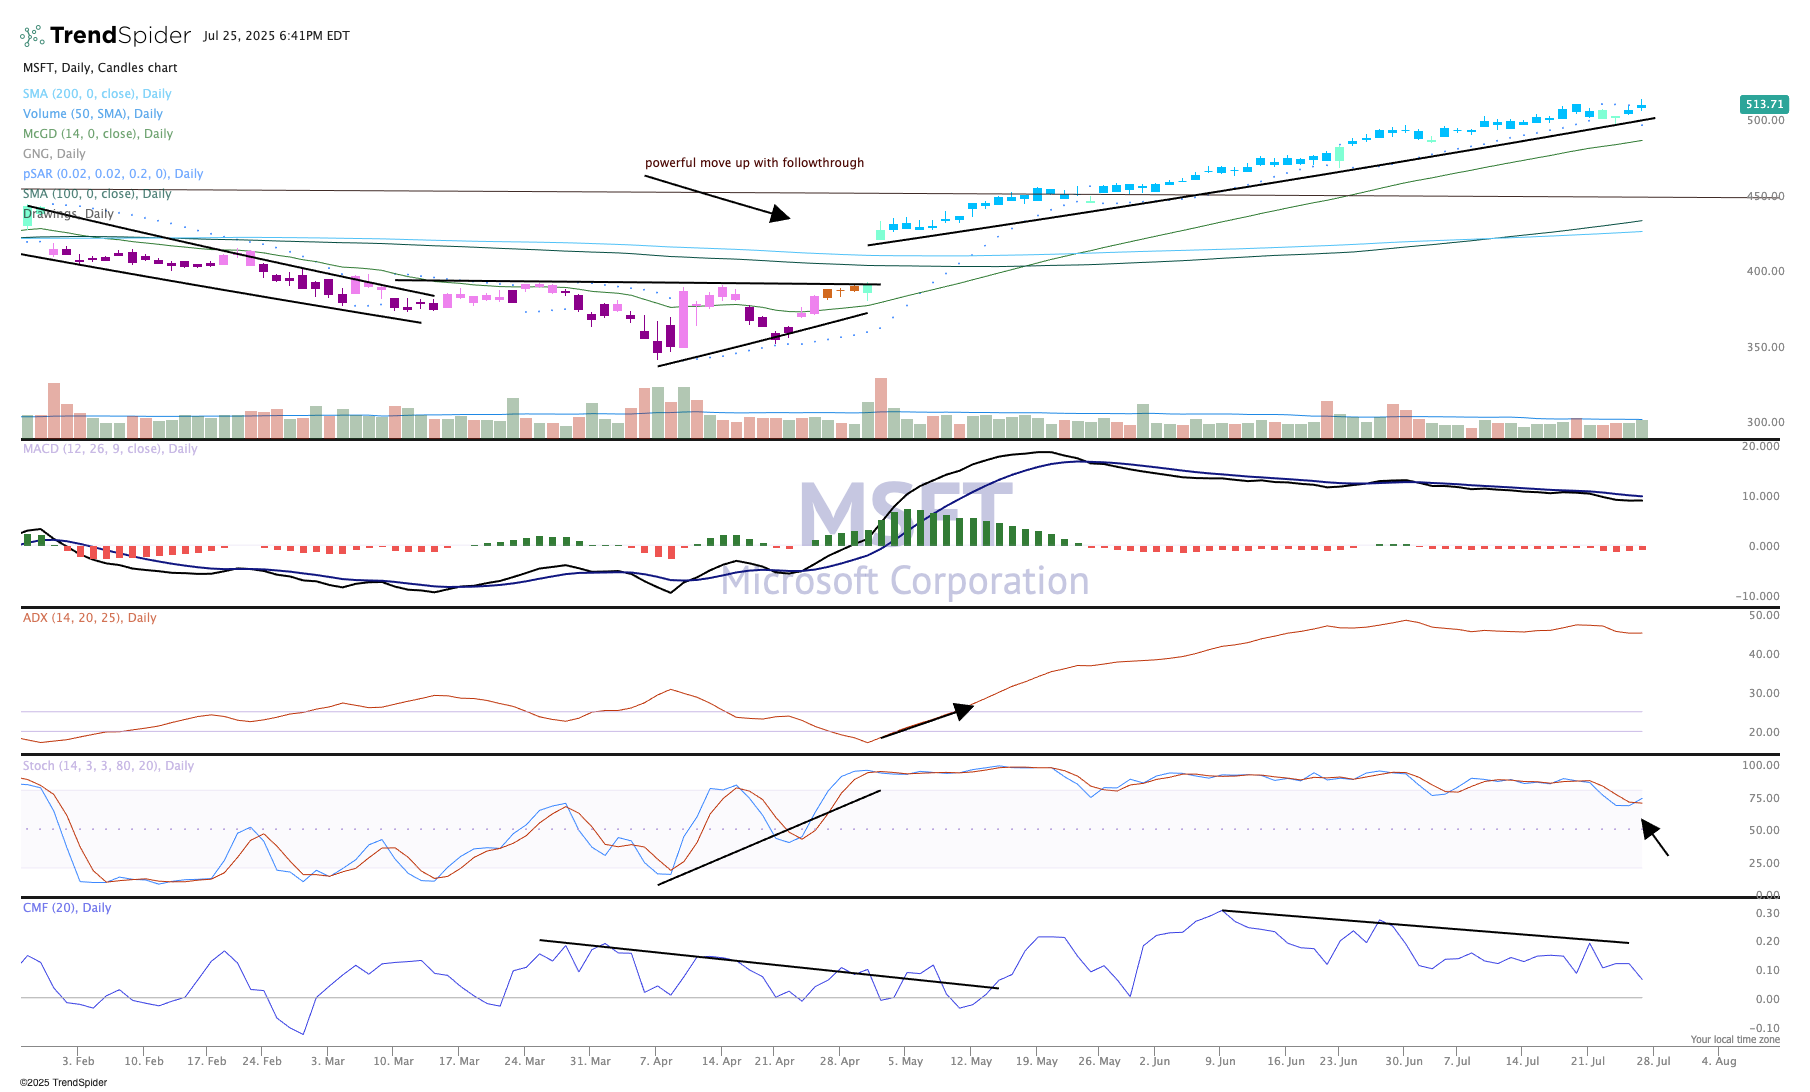The width and height of the screenshot is (1810, 1092).
Task: Click the GNG, Daily legend entry
Action: click(x=54, y=154)
